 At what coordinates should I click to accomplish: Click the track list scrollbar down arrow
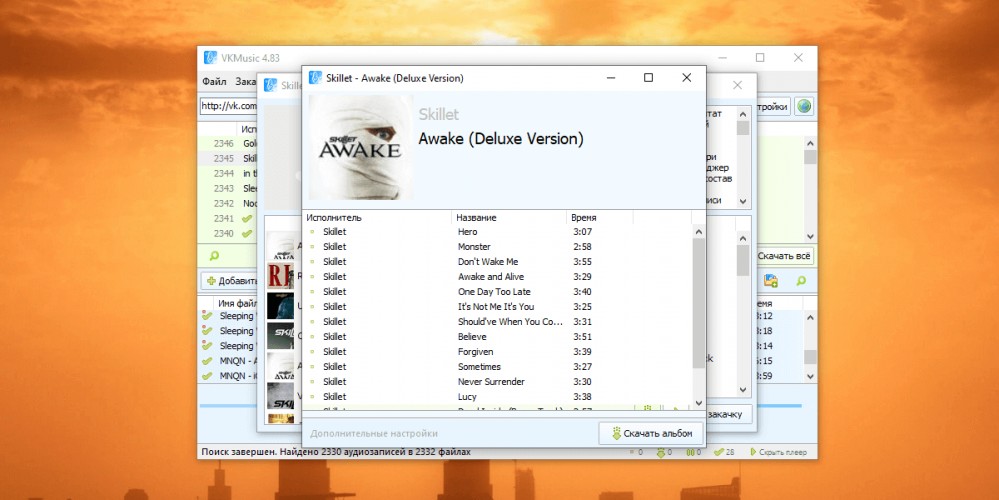(698, 403)
